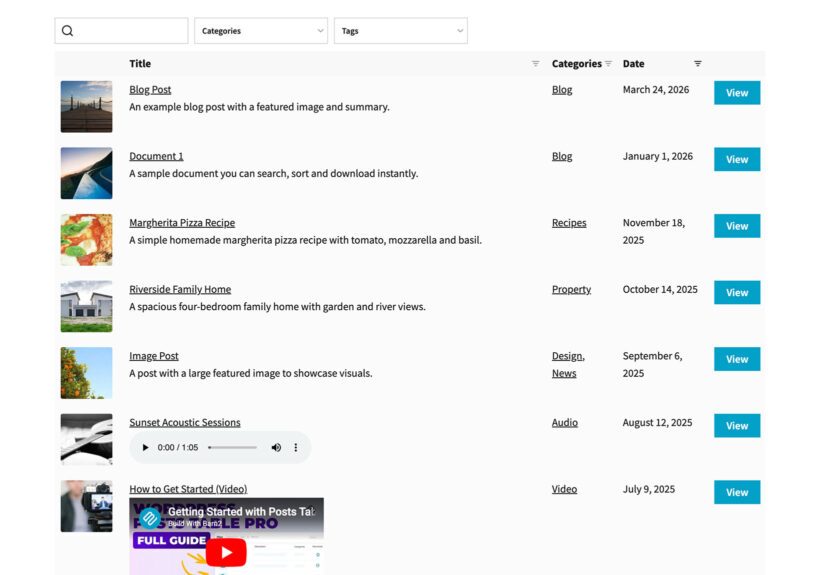Click View button for Sunset Acoustic Sessions
820x575 pixels.
737,426
